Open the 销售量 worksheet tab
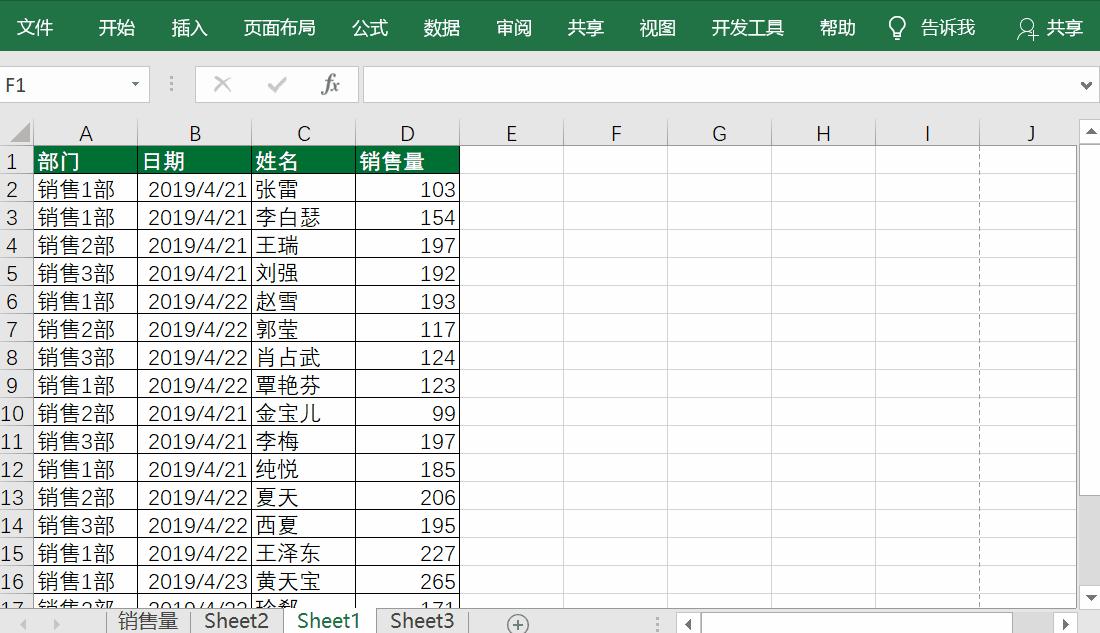1100x633 pixels. [148, 621]
